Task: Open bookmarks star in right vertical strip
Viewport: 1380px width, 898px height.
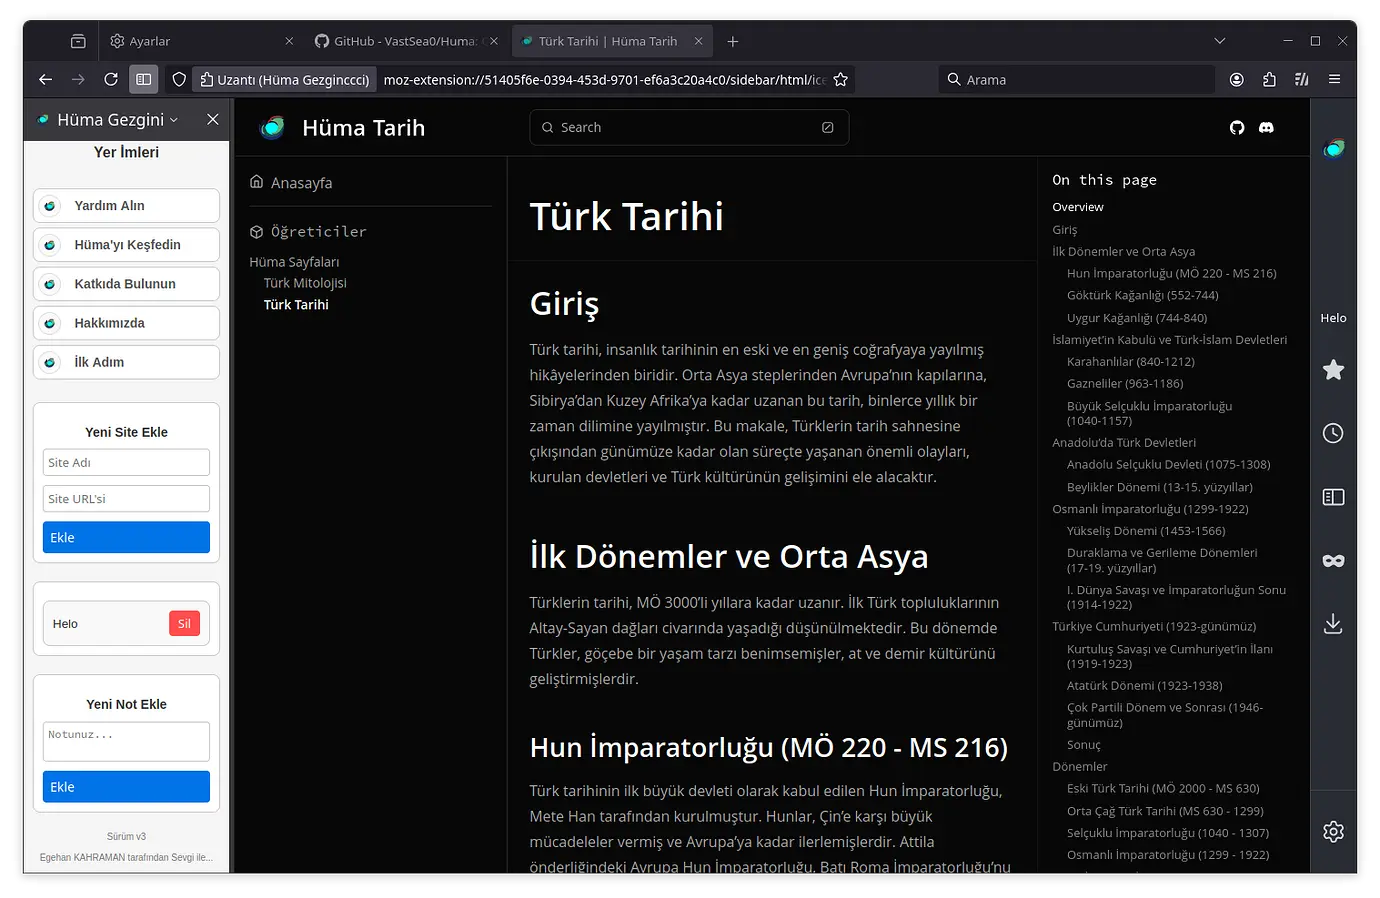Action: point(1334,370)
